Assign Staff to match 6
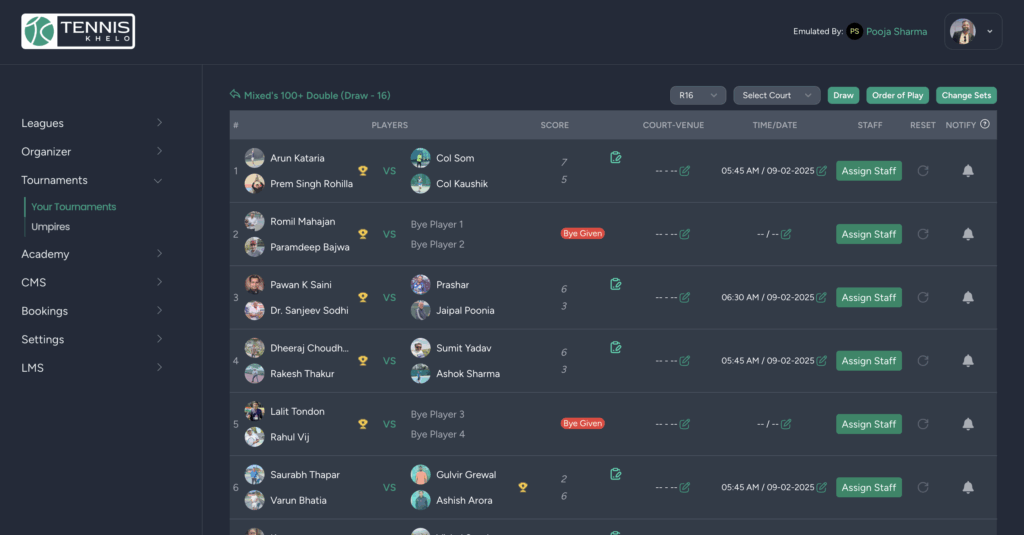The width and height of the screenshot is (1024, 535). coord(869,487)
